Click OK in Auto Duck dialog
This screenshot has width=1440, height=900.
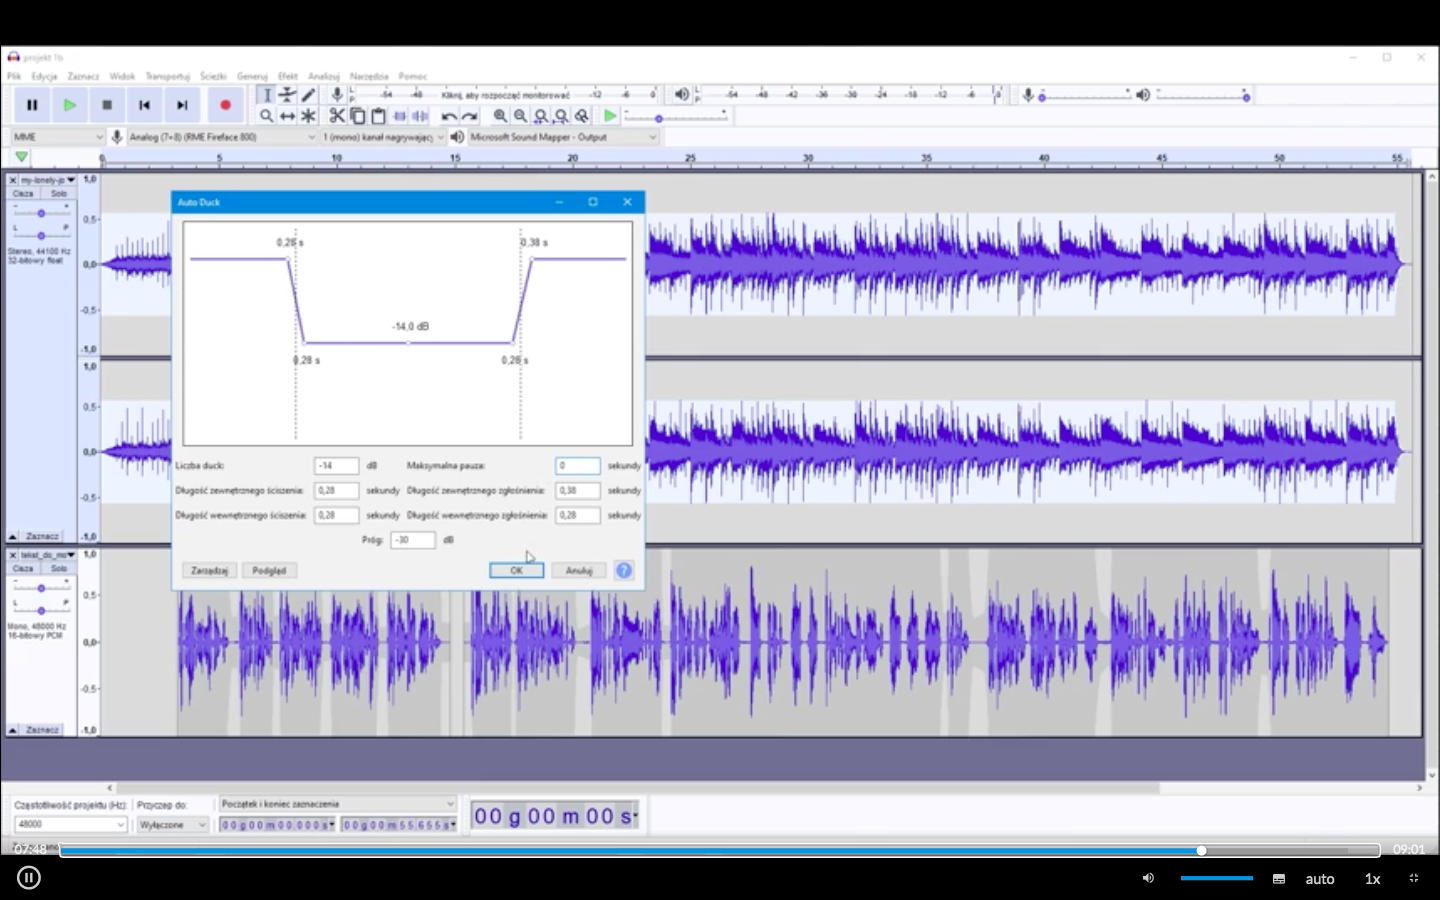click(516, 570)
